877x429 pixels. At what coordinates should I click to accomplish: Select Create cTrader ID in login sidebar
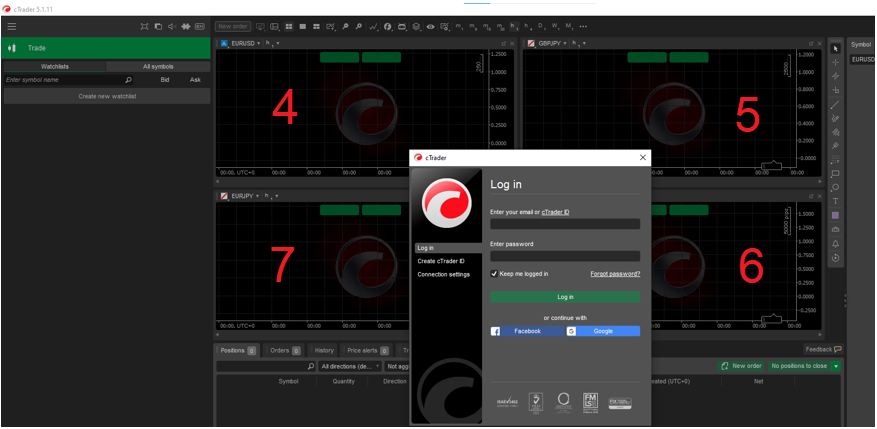tap(441, 261)
